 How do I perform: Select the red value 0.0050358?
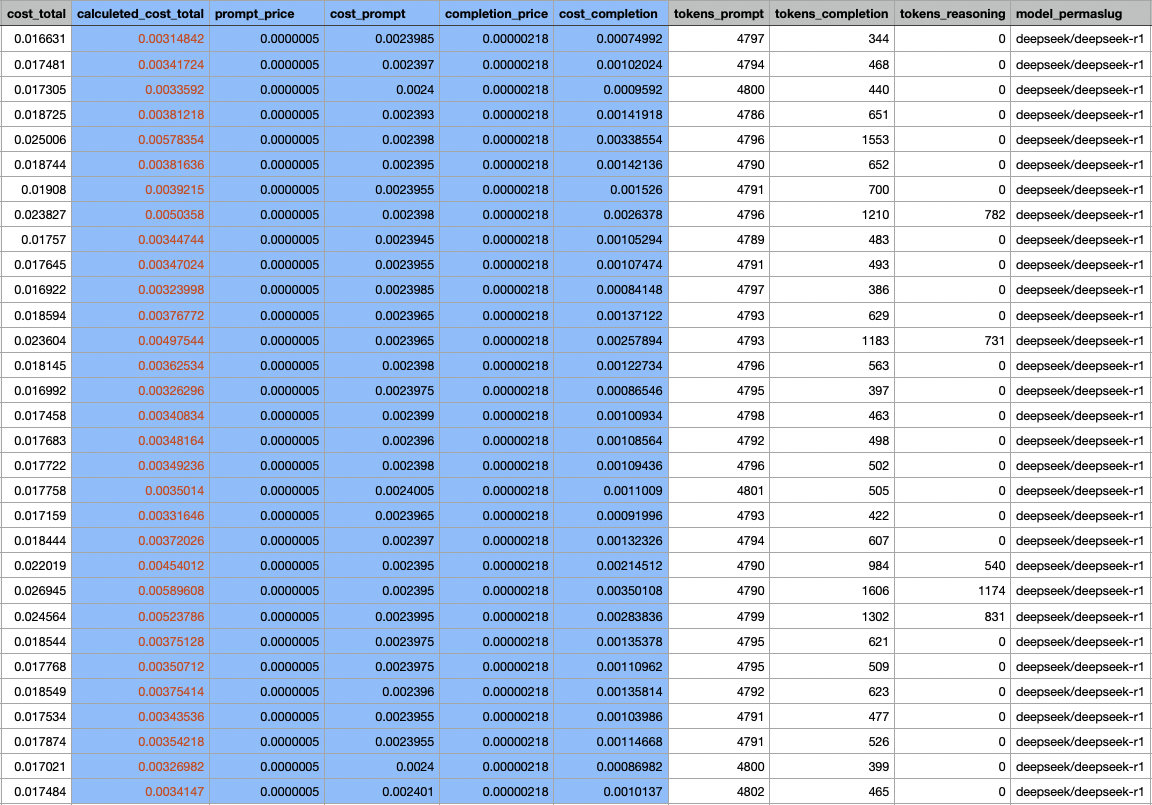click(x=140, y=214)
